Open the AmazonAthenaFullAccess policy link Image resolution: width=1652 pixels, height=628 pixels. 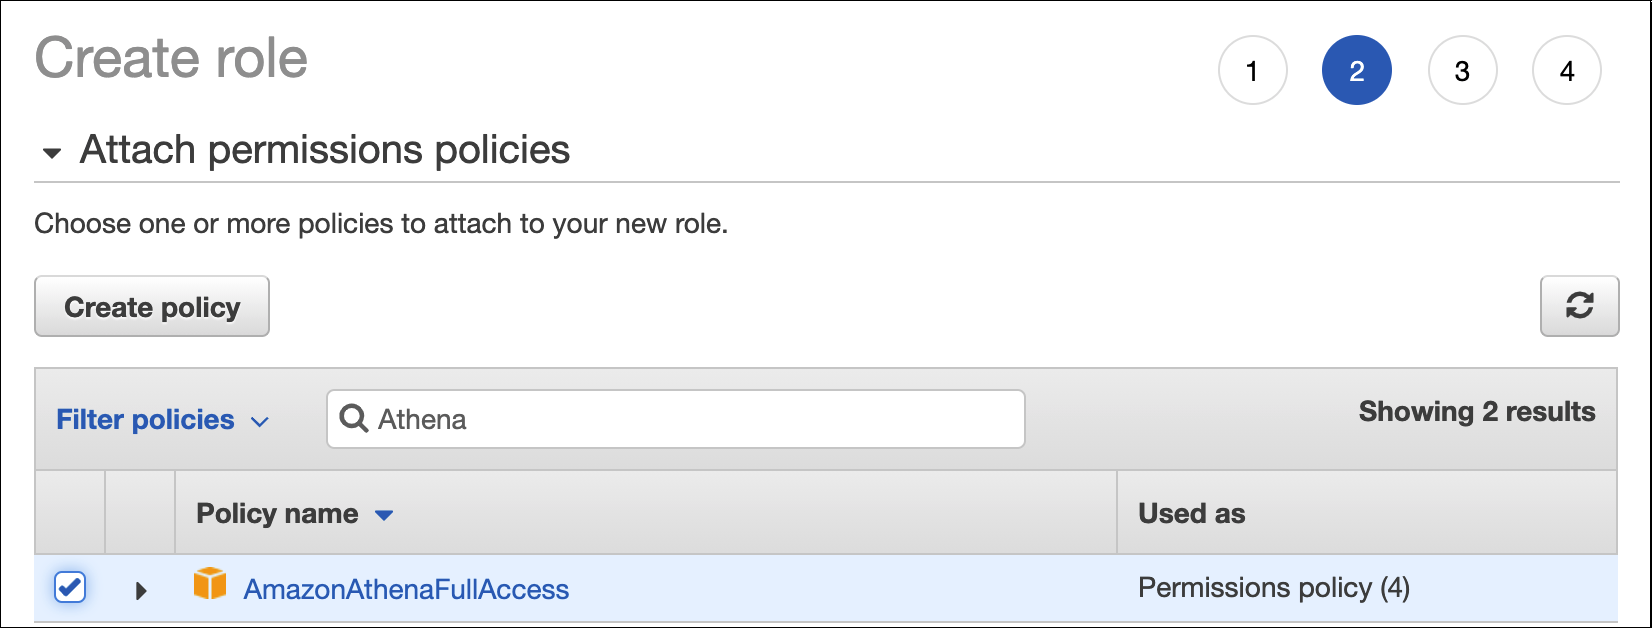click(x=406, y=589)
